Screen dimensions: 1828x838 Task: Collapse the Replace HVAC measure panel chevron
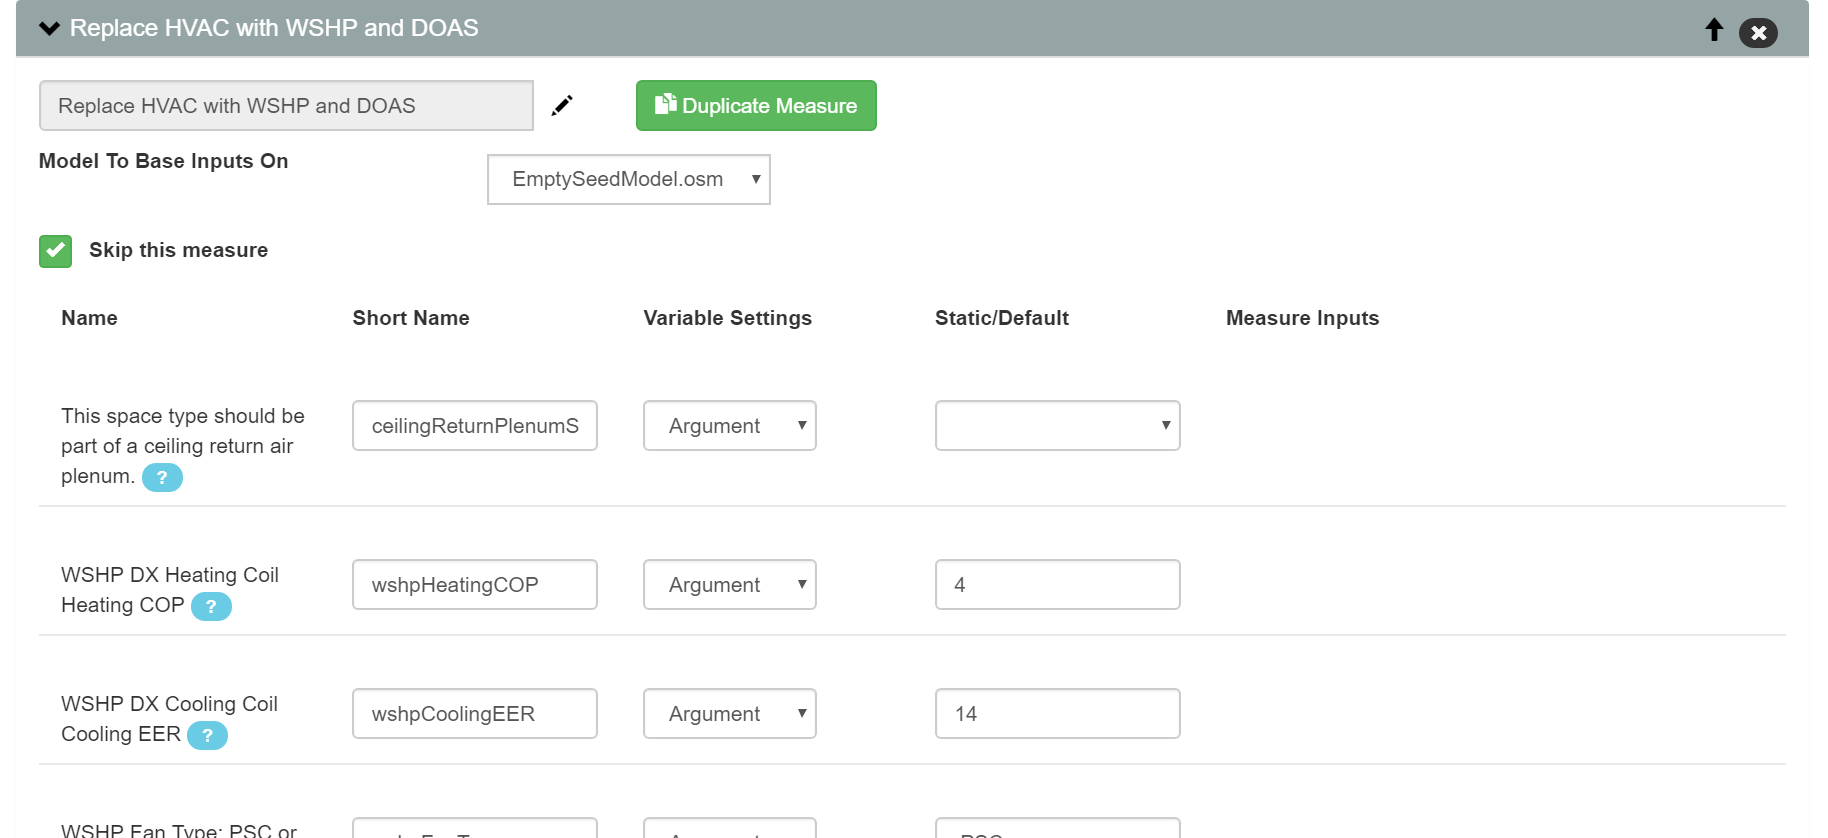pos(49,28)
